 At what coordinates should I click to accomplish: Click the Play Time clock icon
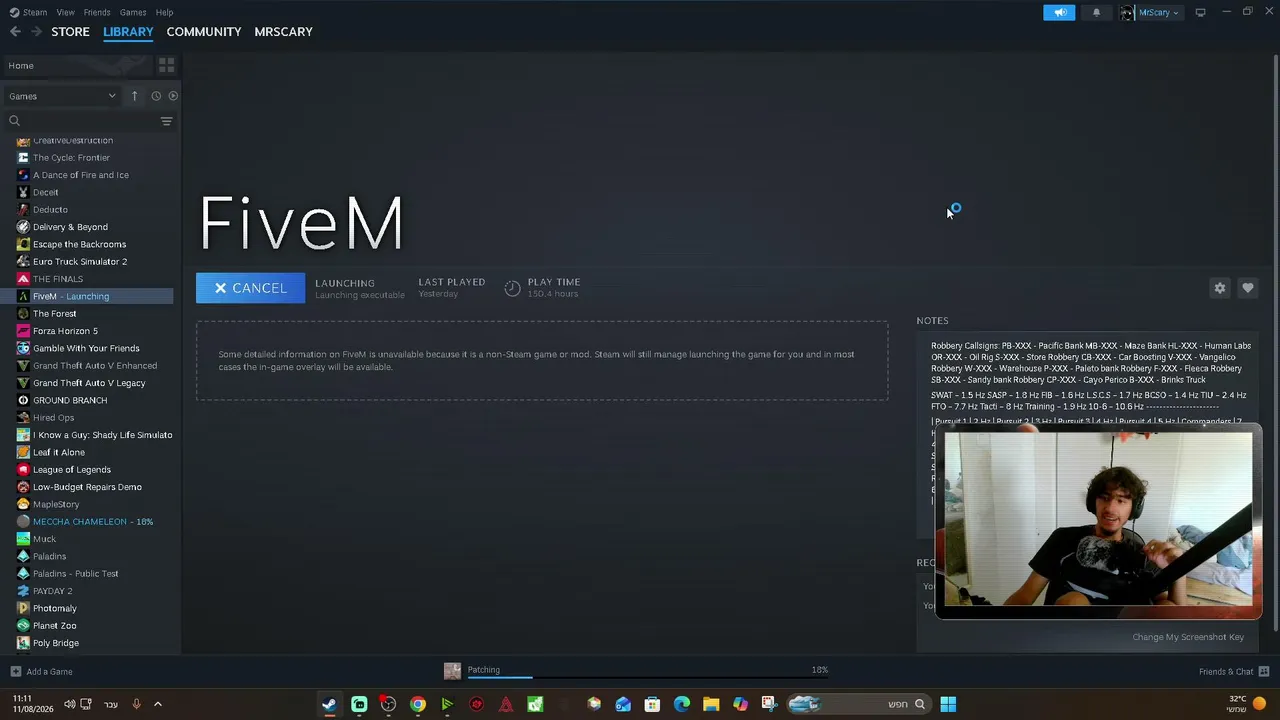(x=512, y=288)
